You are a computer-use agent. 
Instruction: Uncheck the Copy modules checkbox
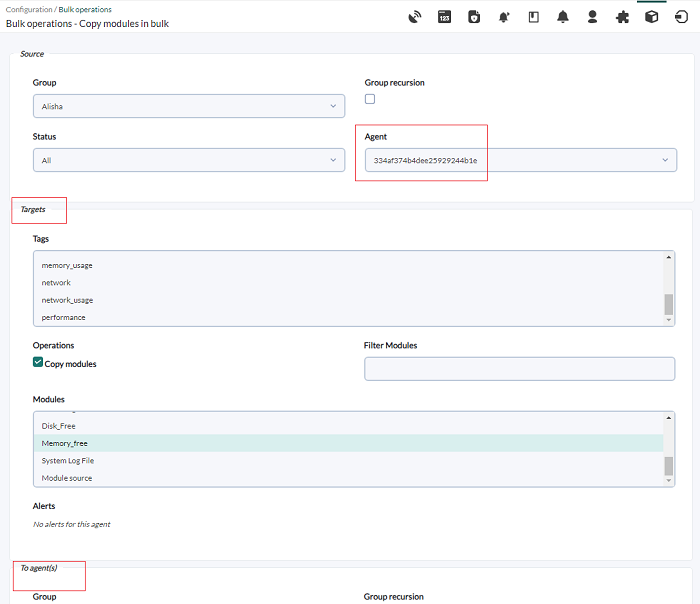pyautogui.click(x=38, y=362)
